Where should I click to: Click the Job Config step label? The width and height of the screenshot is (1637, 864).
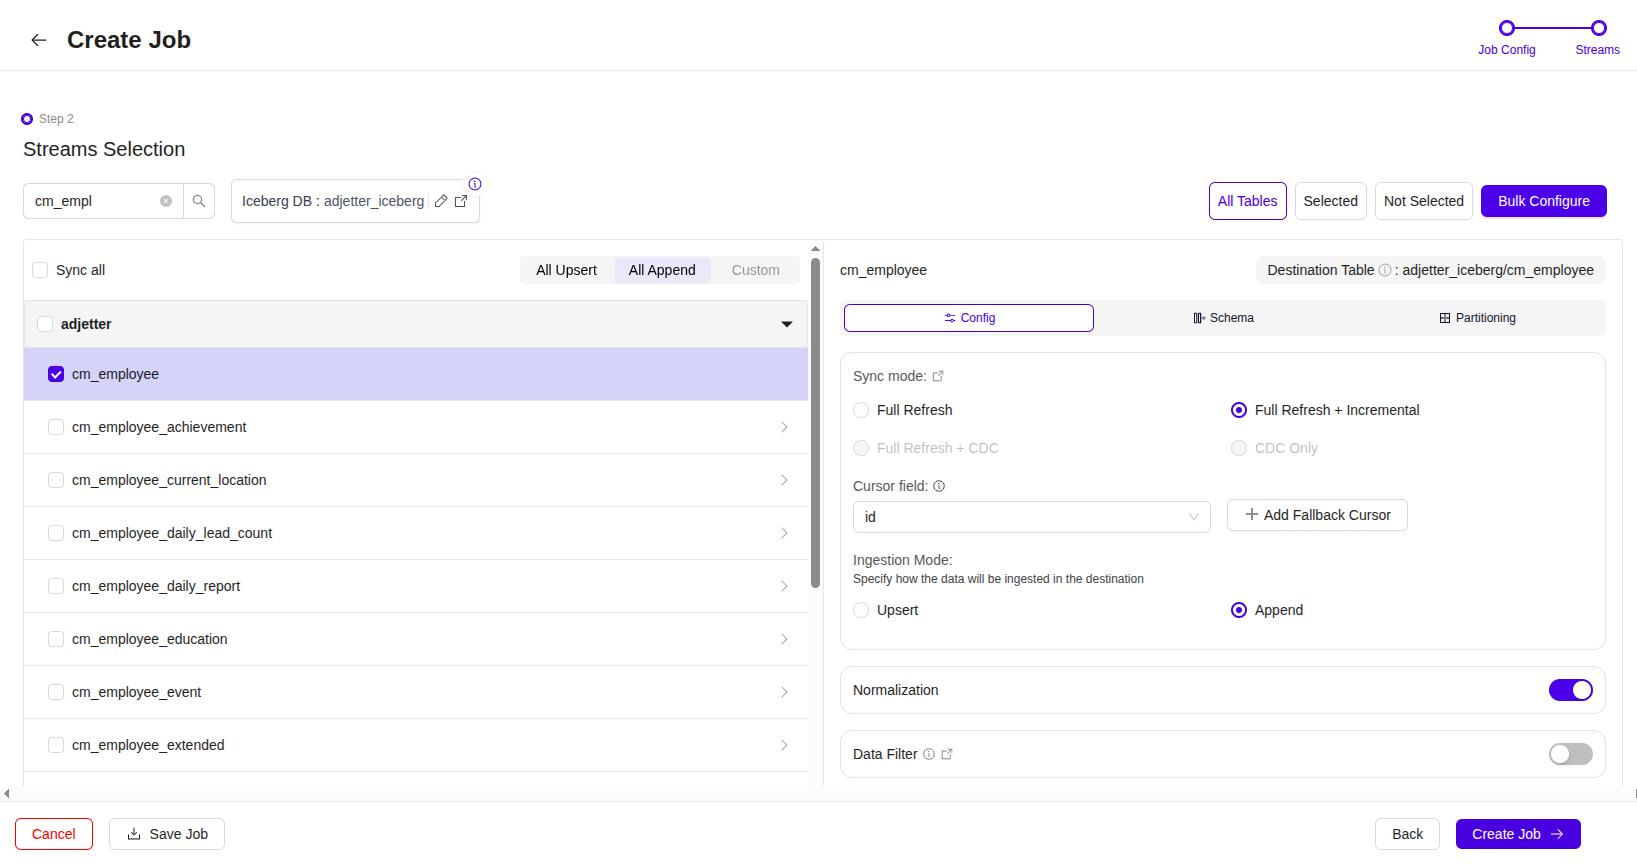(1507, 50)
